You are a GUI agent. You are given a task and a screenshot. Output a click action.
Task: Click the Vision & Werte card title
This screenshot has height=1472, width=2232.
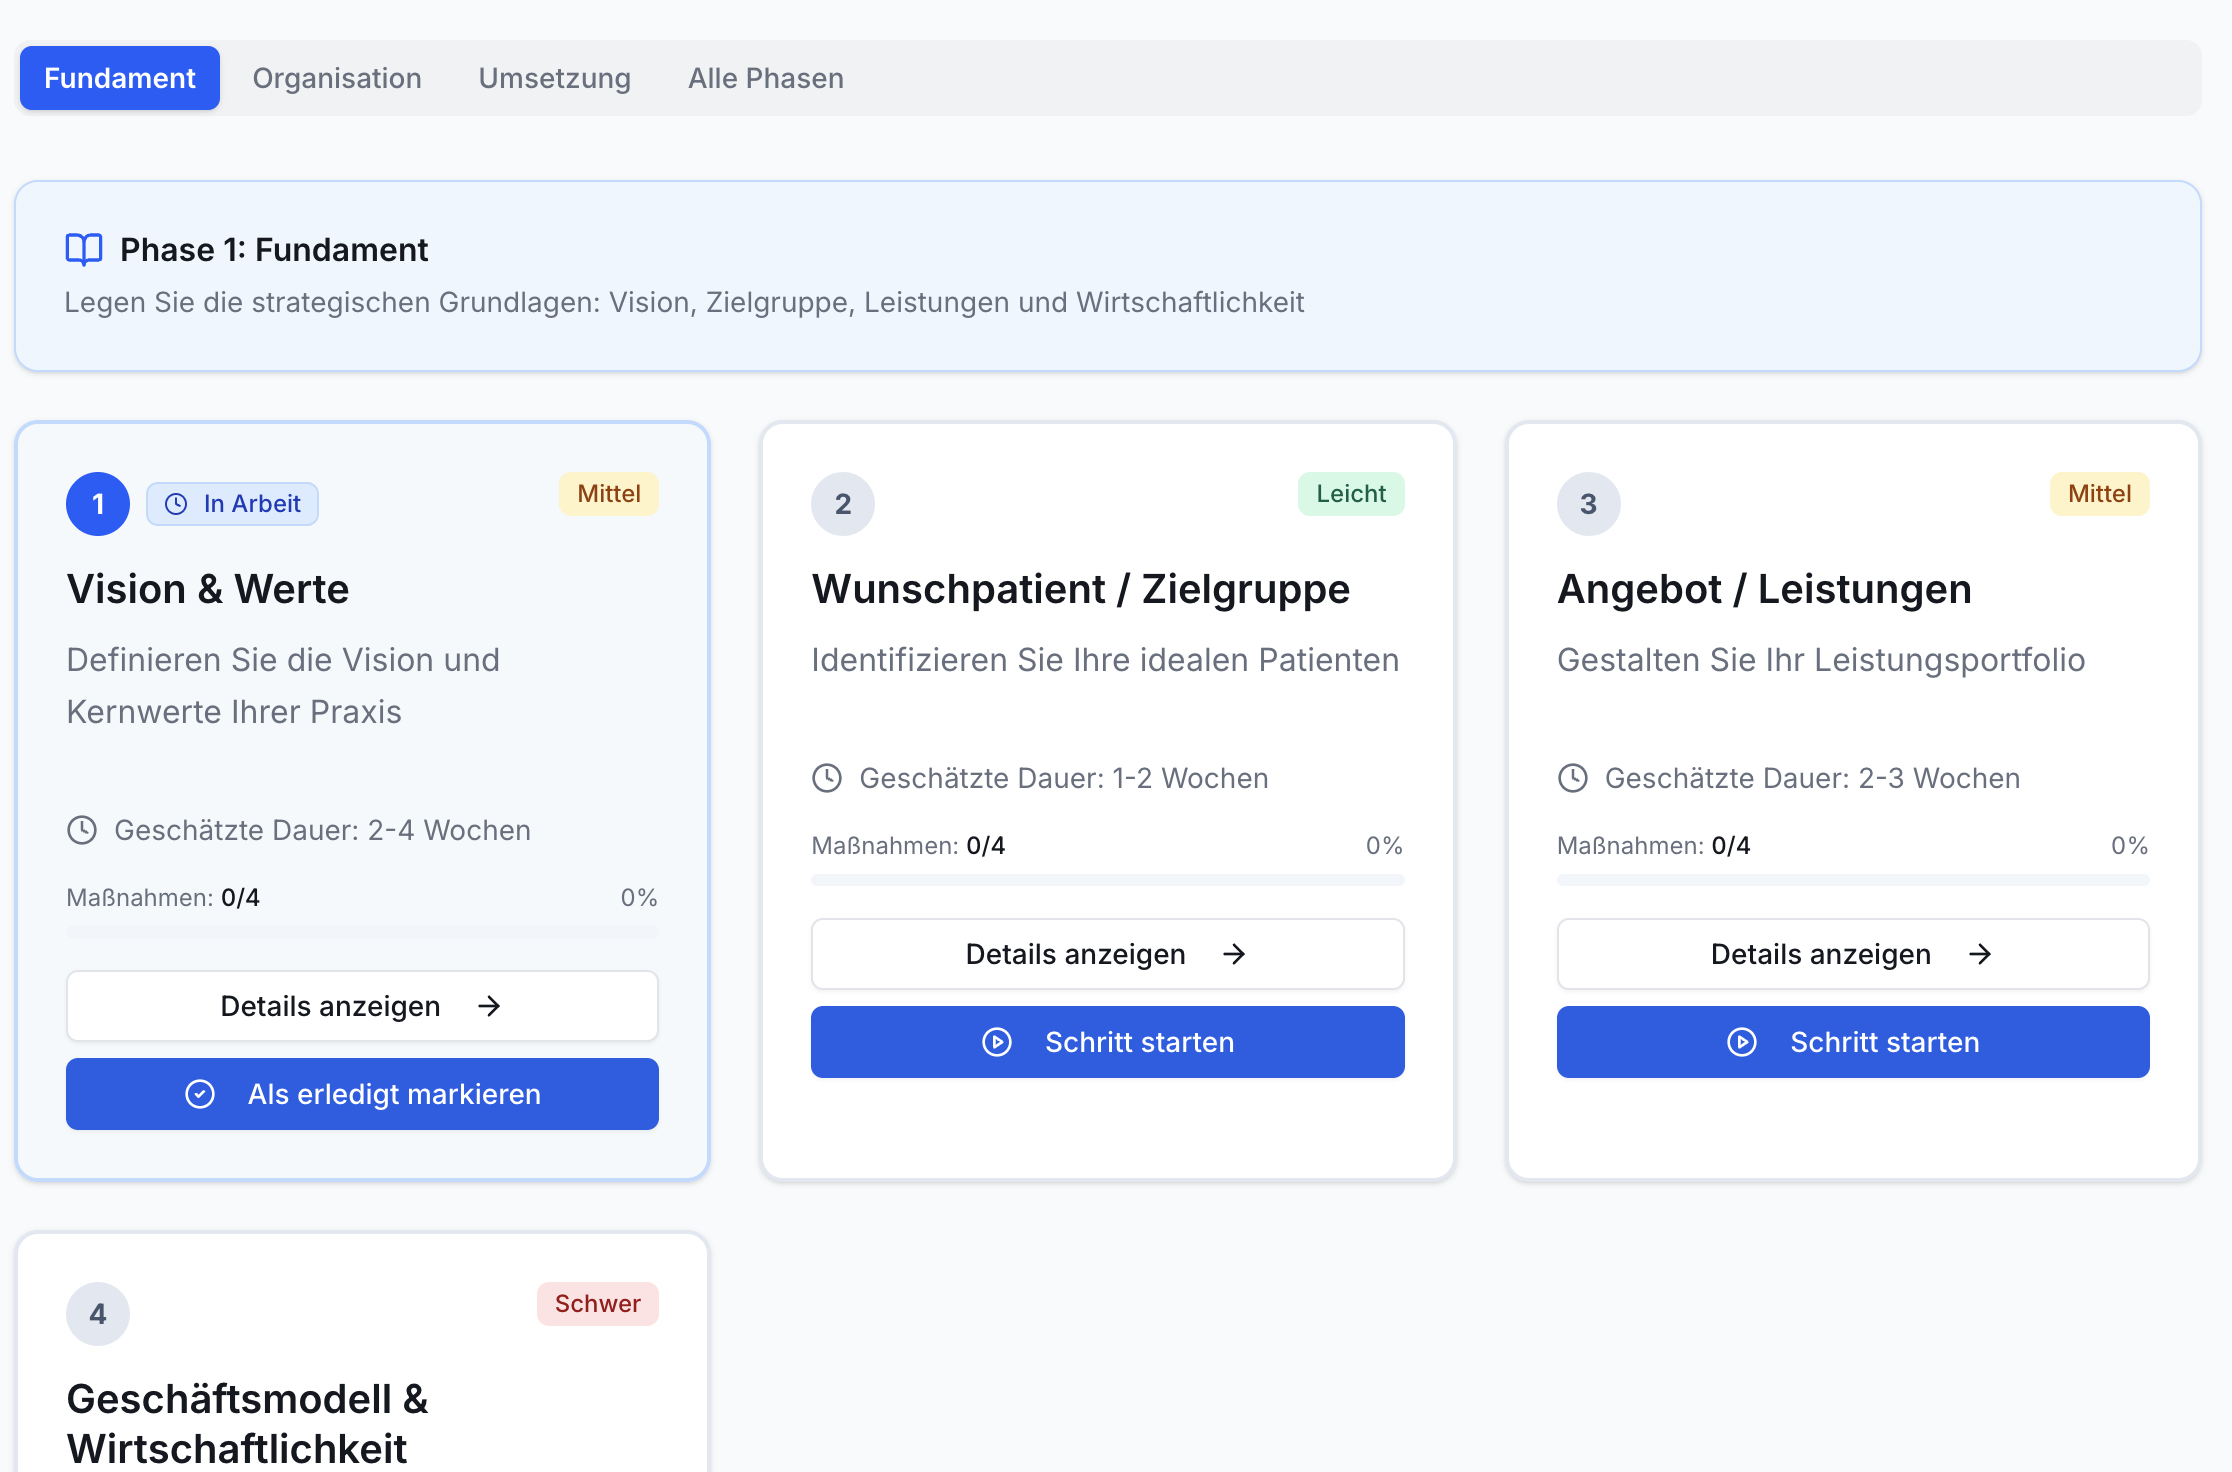[x=208, y=589]
